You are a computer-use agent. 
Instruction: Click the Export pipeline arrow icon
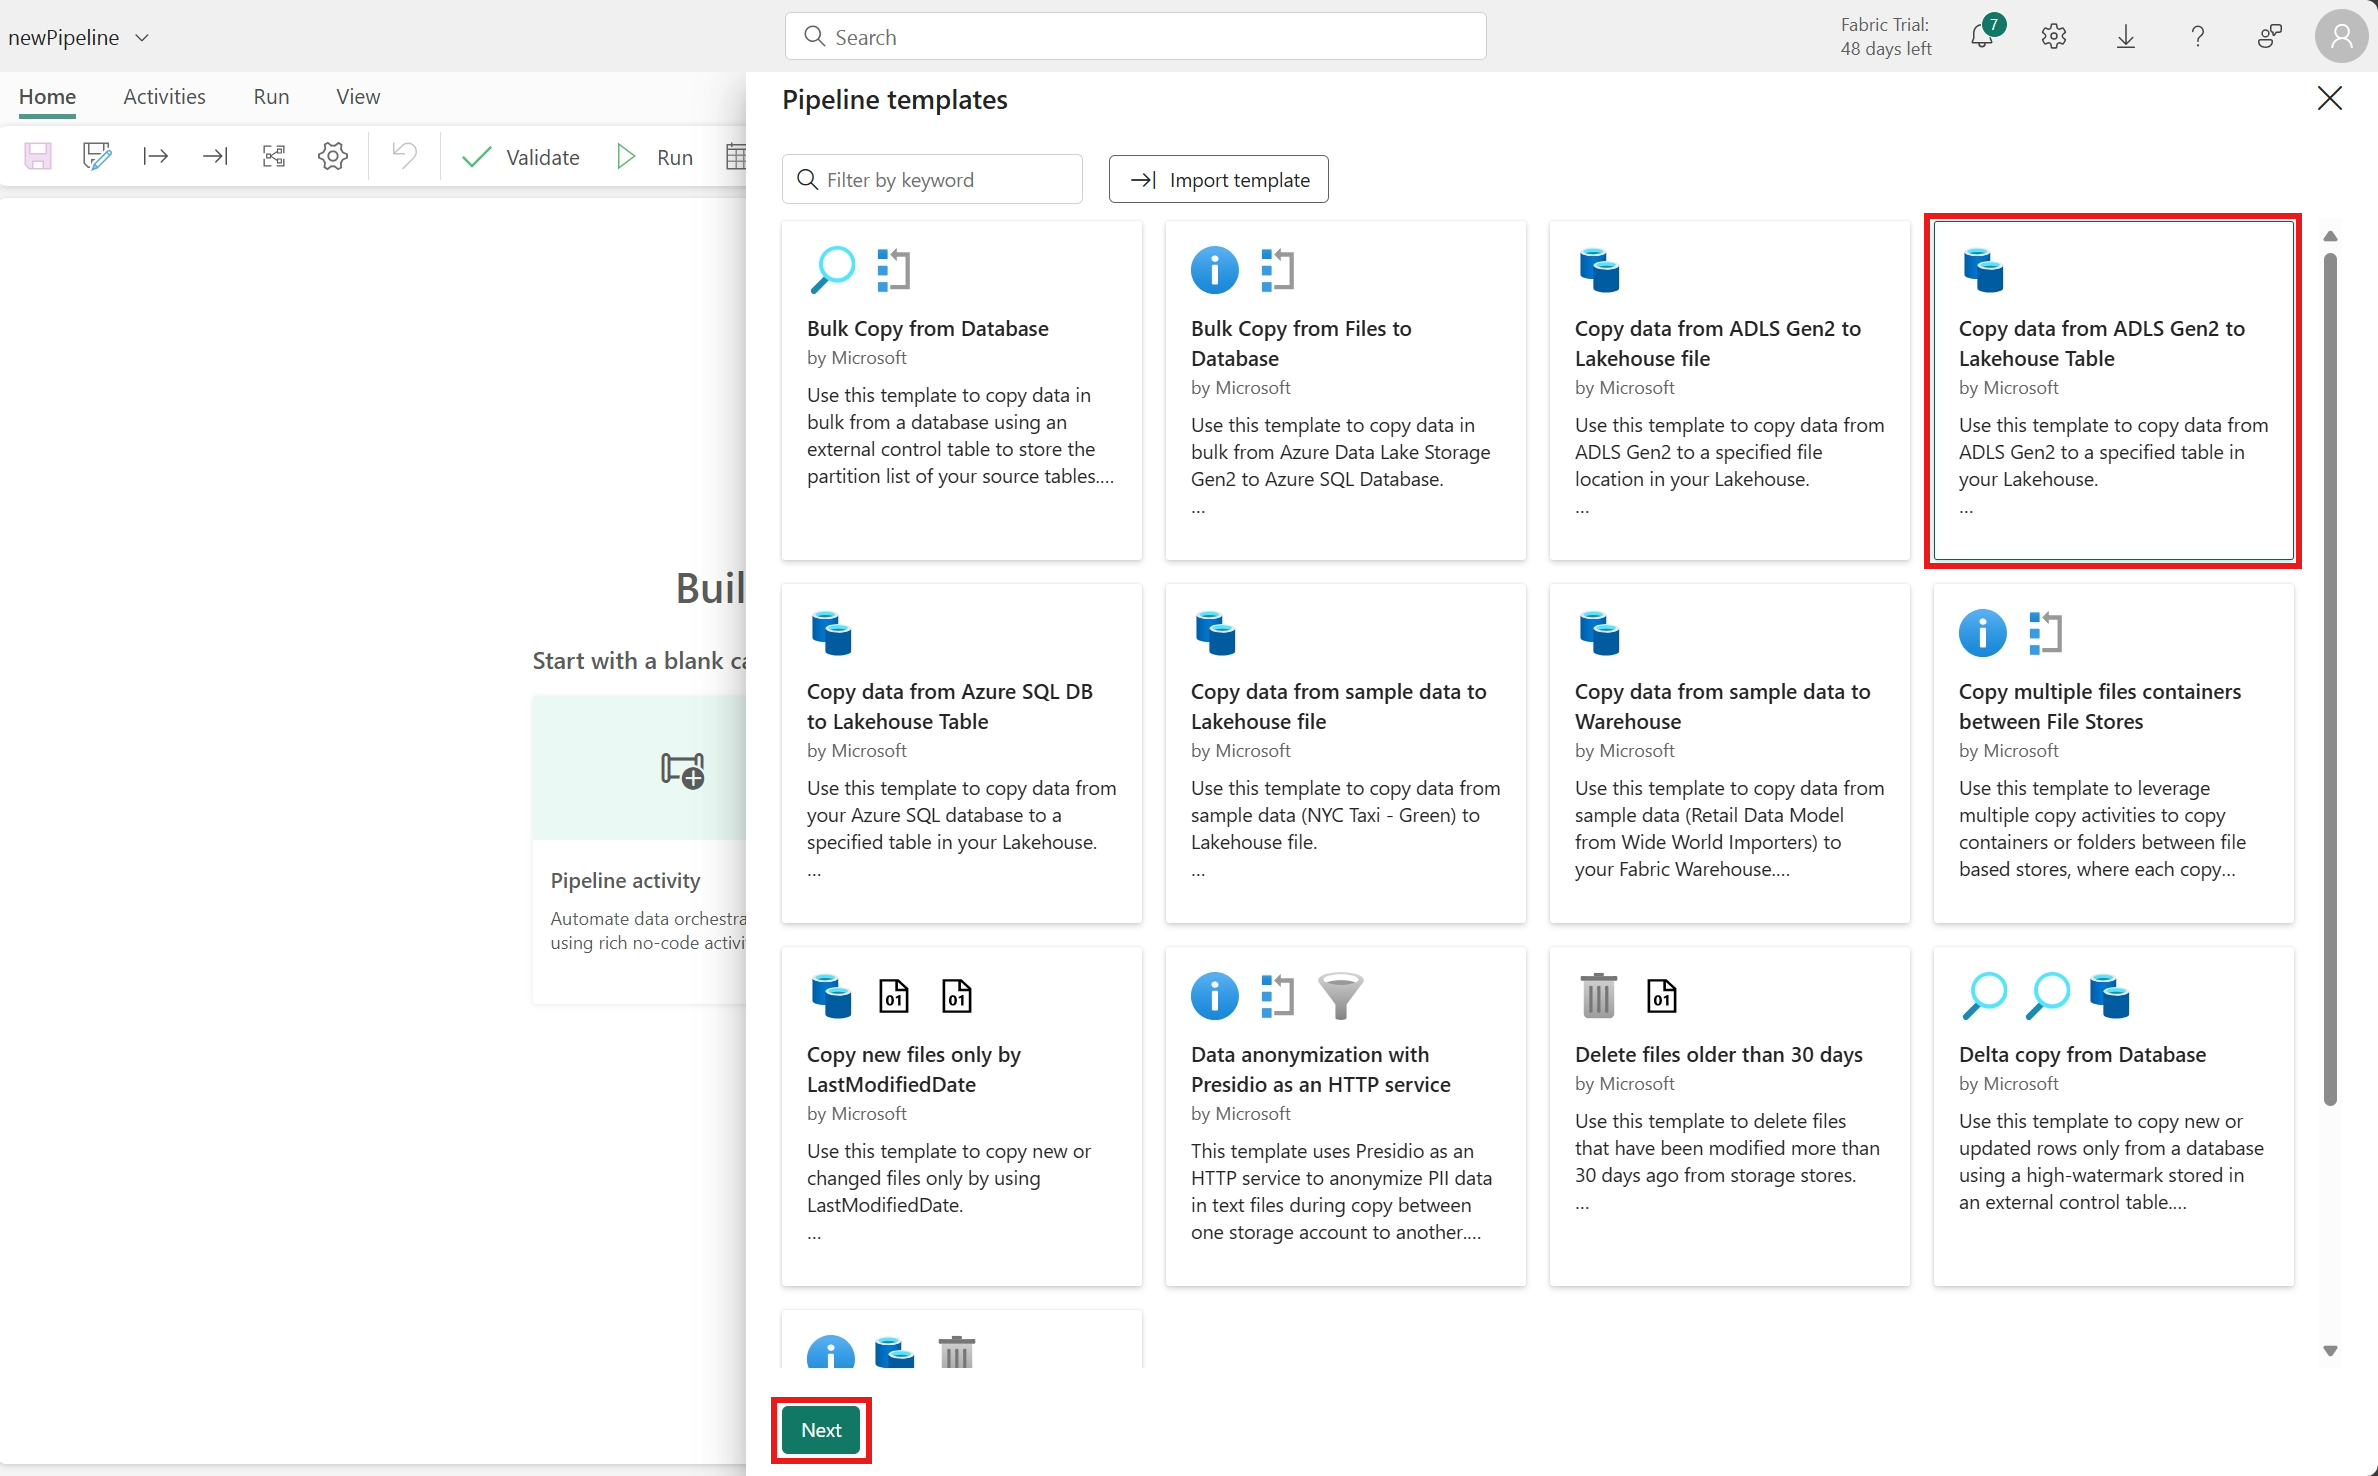click(155, 156)
